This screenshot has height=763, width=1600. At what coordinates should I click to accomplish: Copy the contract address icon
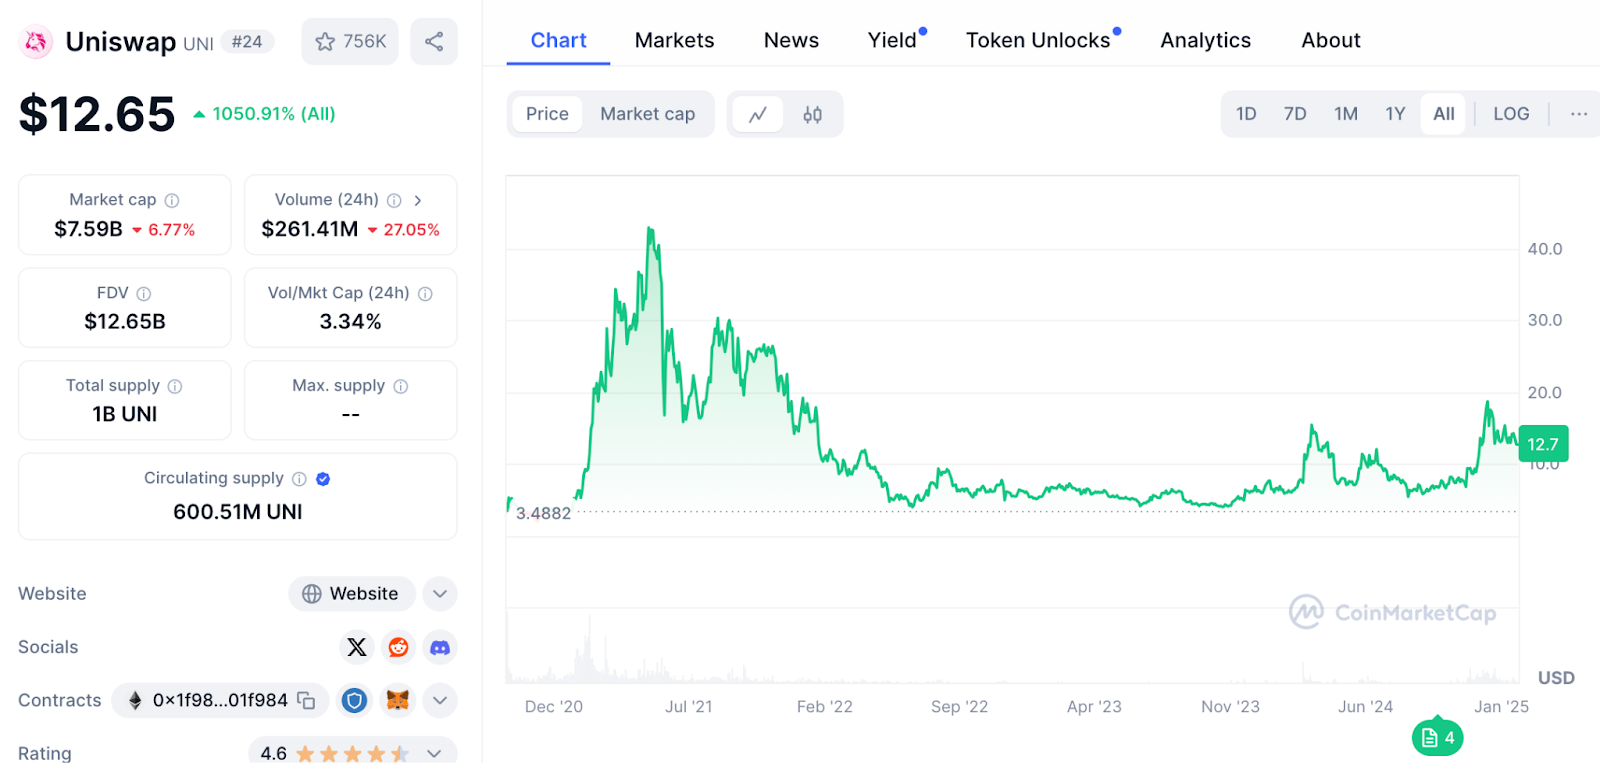pos(306,701)
